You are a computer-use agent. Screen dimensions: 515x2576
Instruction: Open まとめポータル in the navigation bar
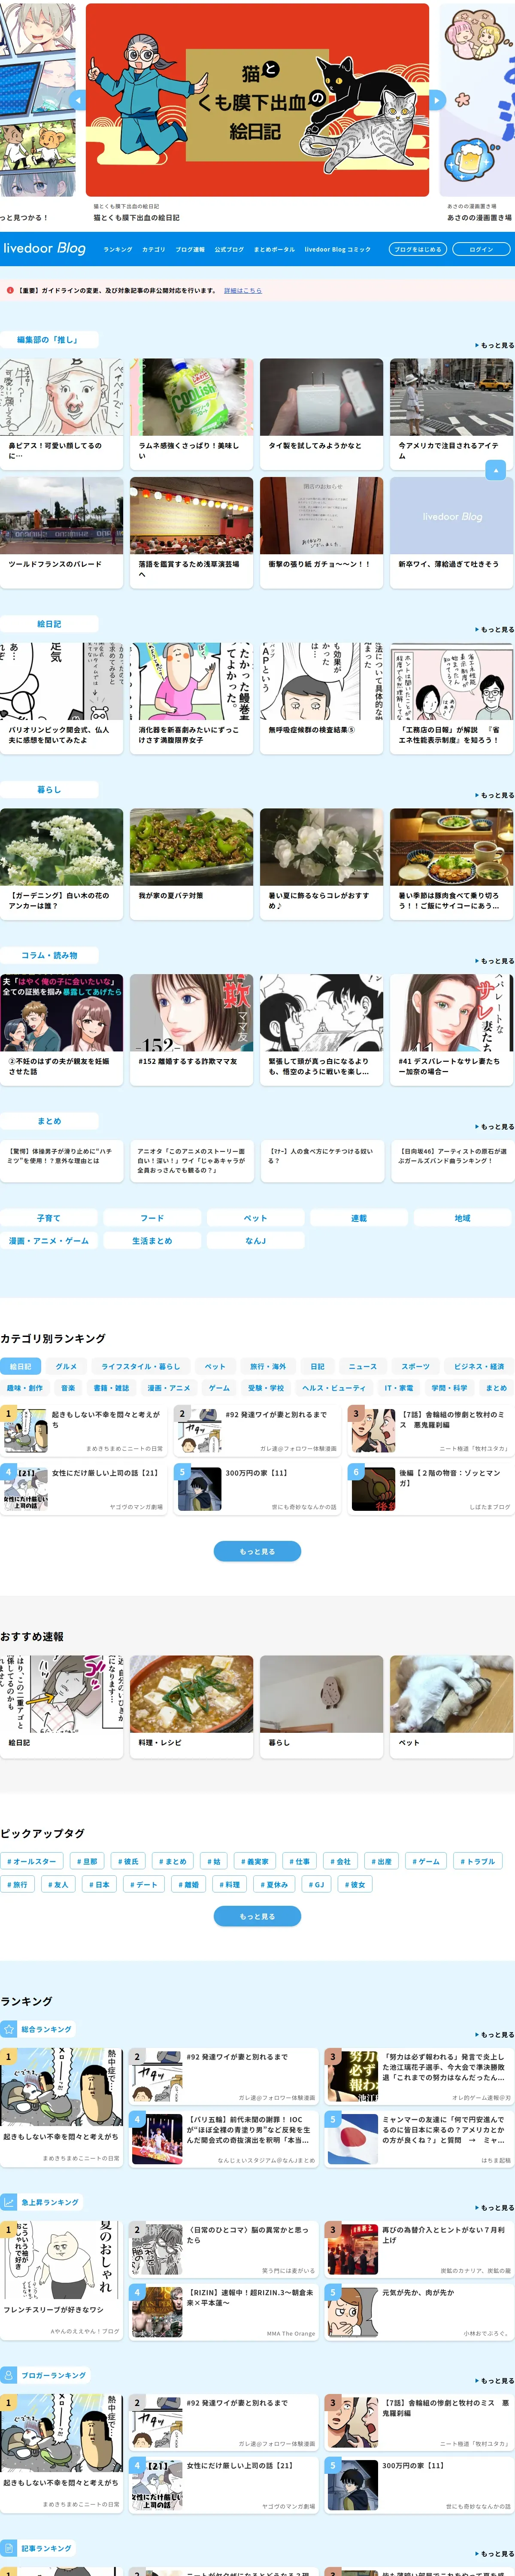click(x=274, y=249)
